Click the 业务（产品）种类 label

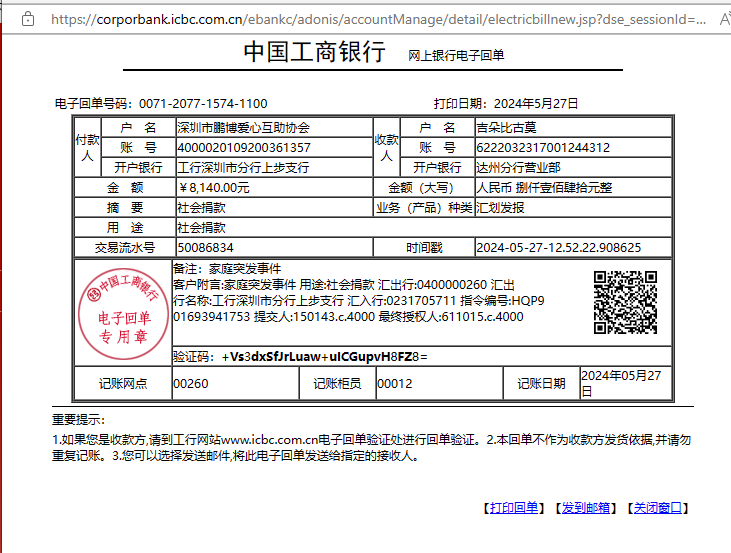point(424,208)
